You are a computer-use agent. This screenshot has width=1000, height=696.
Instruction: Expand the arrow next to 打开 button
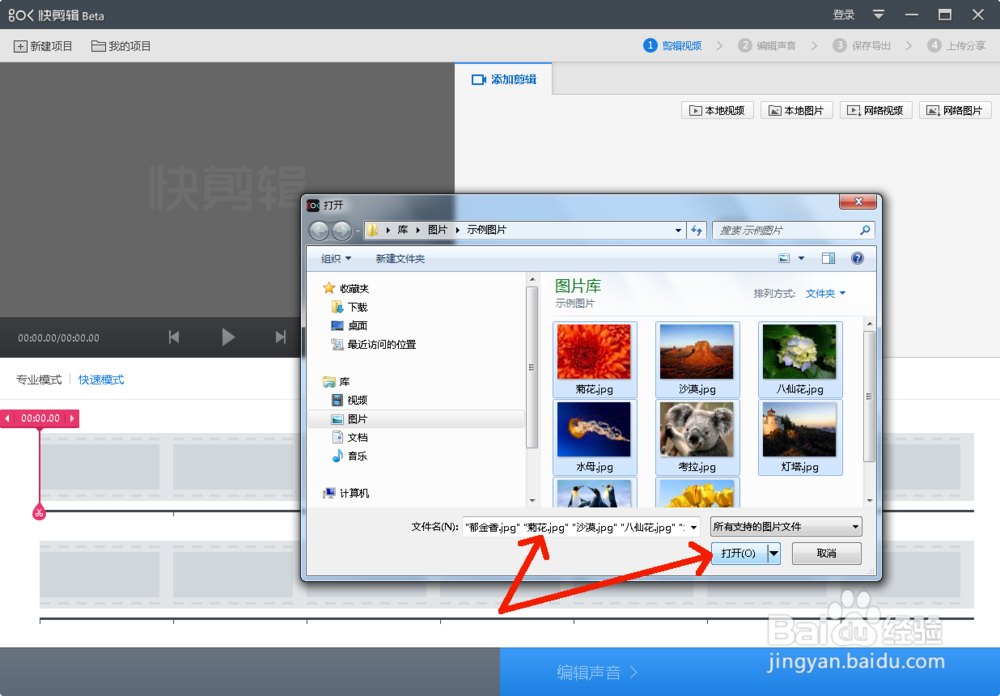(774, 553)
